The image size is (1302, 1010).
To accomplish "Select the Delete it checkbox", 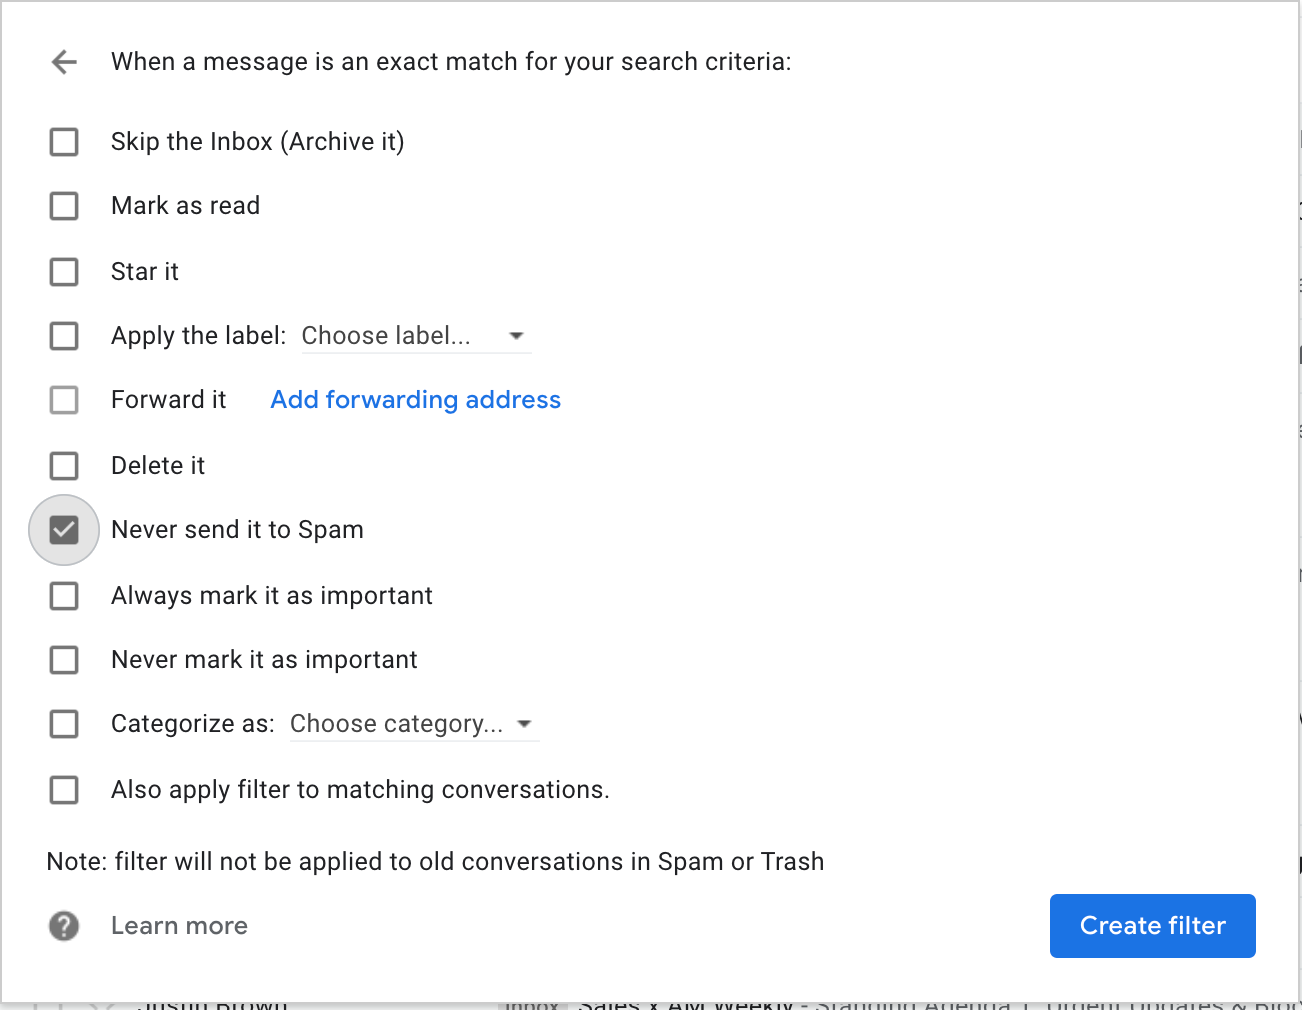I will click(64, 466).
